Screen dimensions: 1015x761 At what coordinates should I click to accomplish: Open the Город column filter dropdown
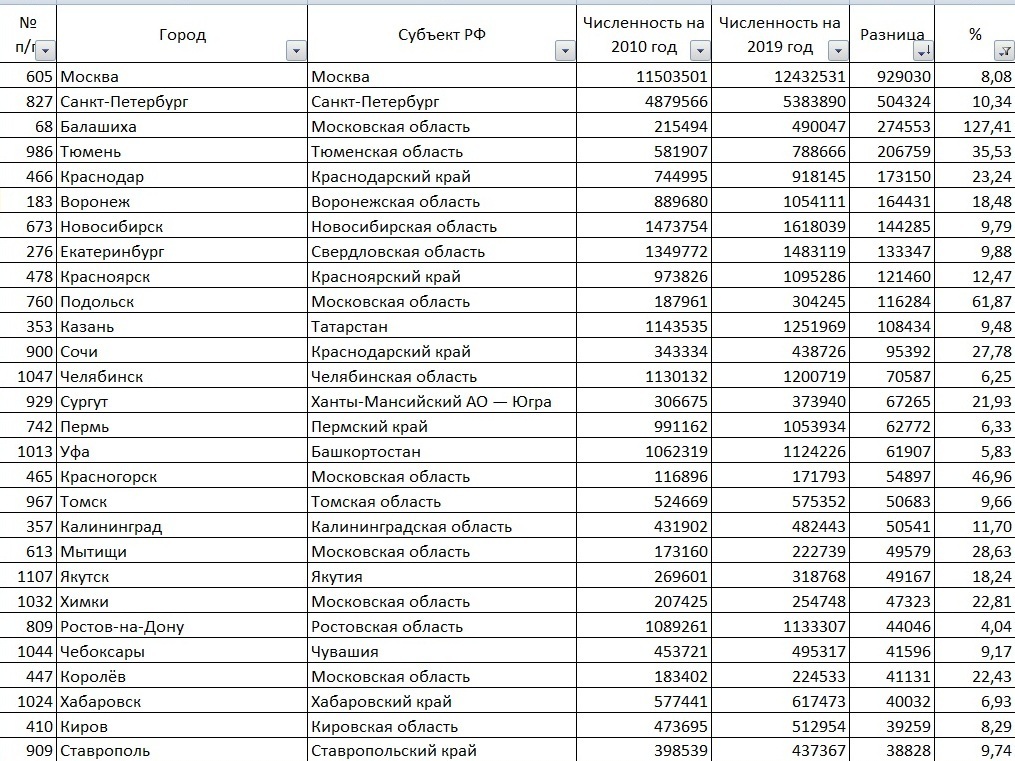295,51
